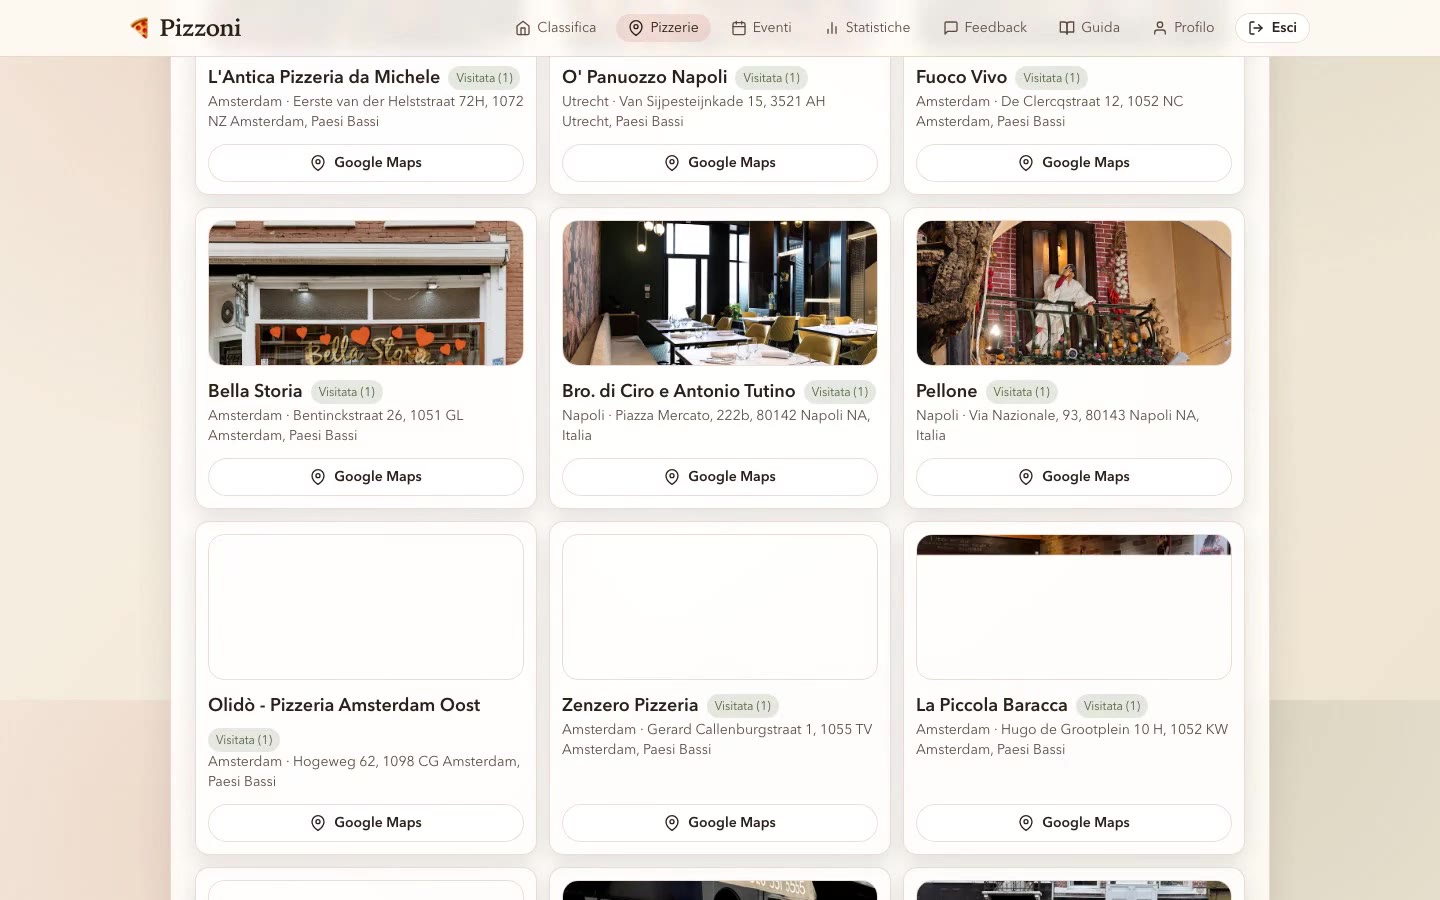1440x900 pixels.
Task: Click the Visitata (1) badge on Bella Storia
Action: (347, 392)
